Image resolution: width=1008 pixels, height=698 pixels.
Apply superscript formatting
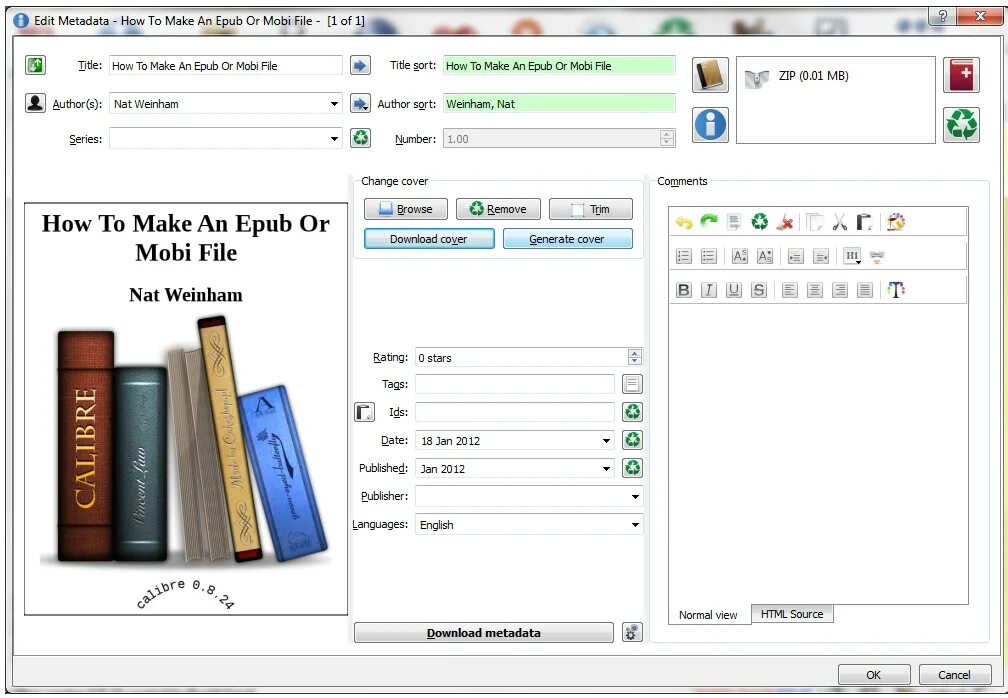739,256
